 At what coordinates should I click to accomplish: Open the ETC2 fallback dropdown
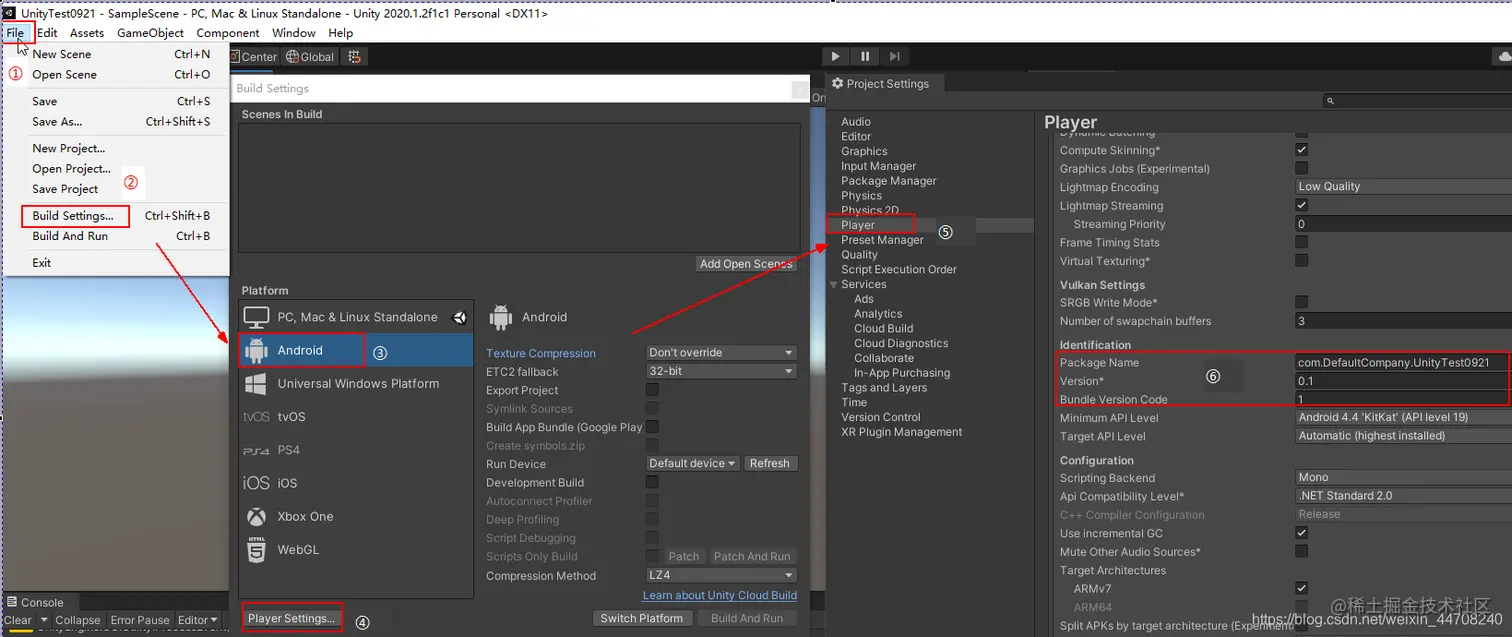(721, 371)
